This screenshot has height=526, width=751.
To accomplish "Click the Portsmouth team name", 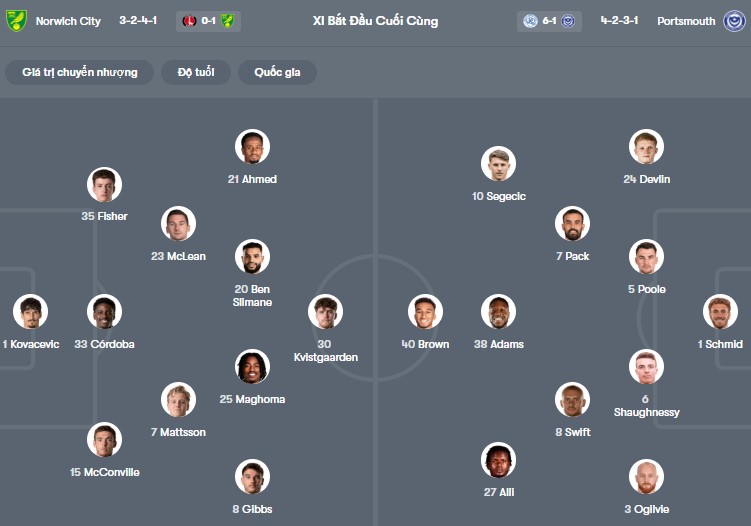I will 686,21.
